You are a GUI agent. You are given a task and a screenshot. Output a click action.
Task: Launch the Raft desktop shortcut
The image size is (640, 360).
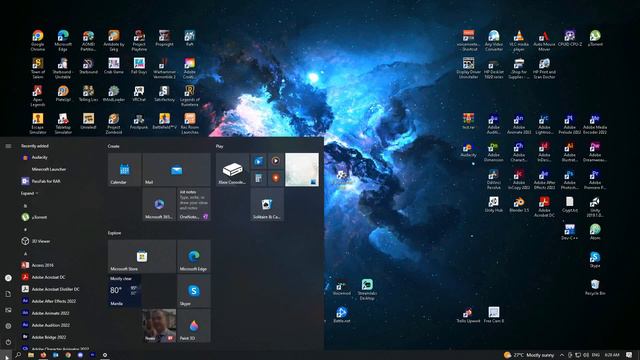click(x=189, y=38)
